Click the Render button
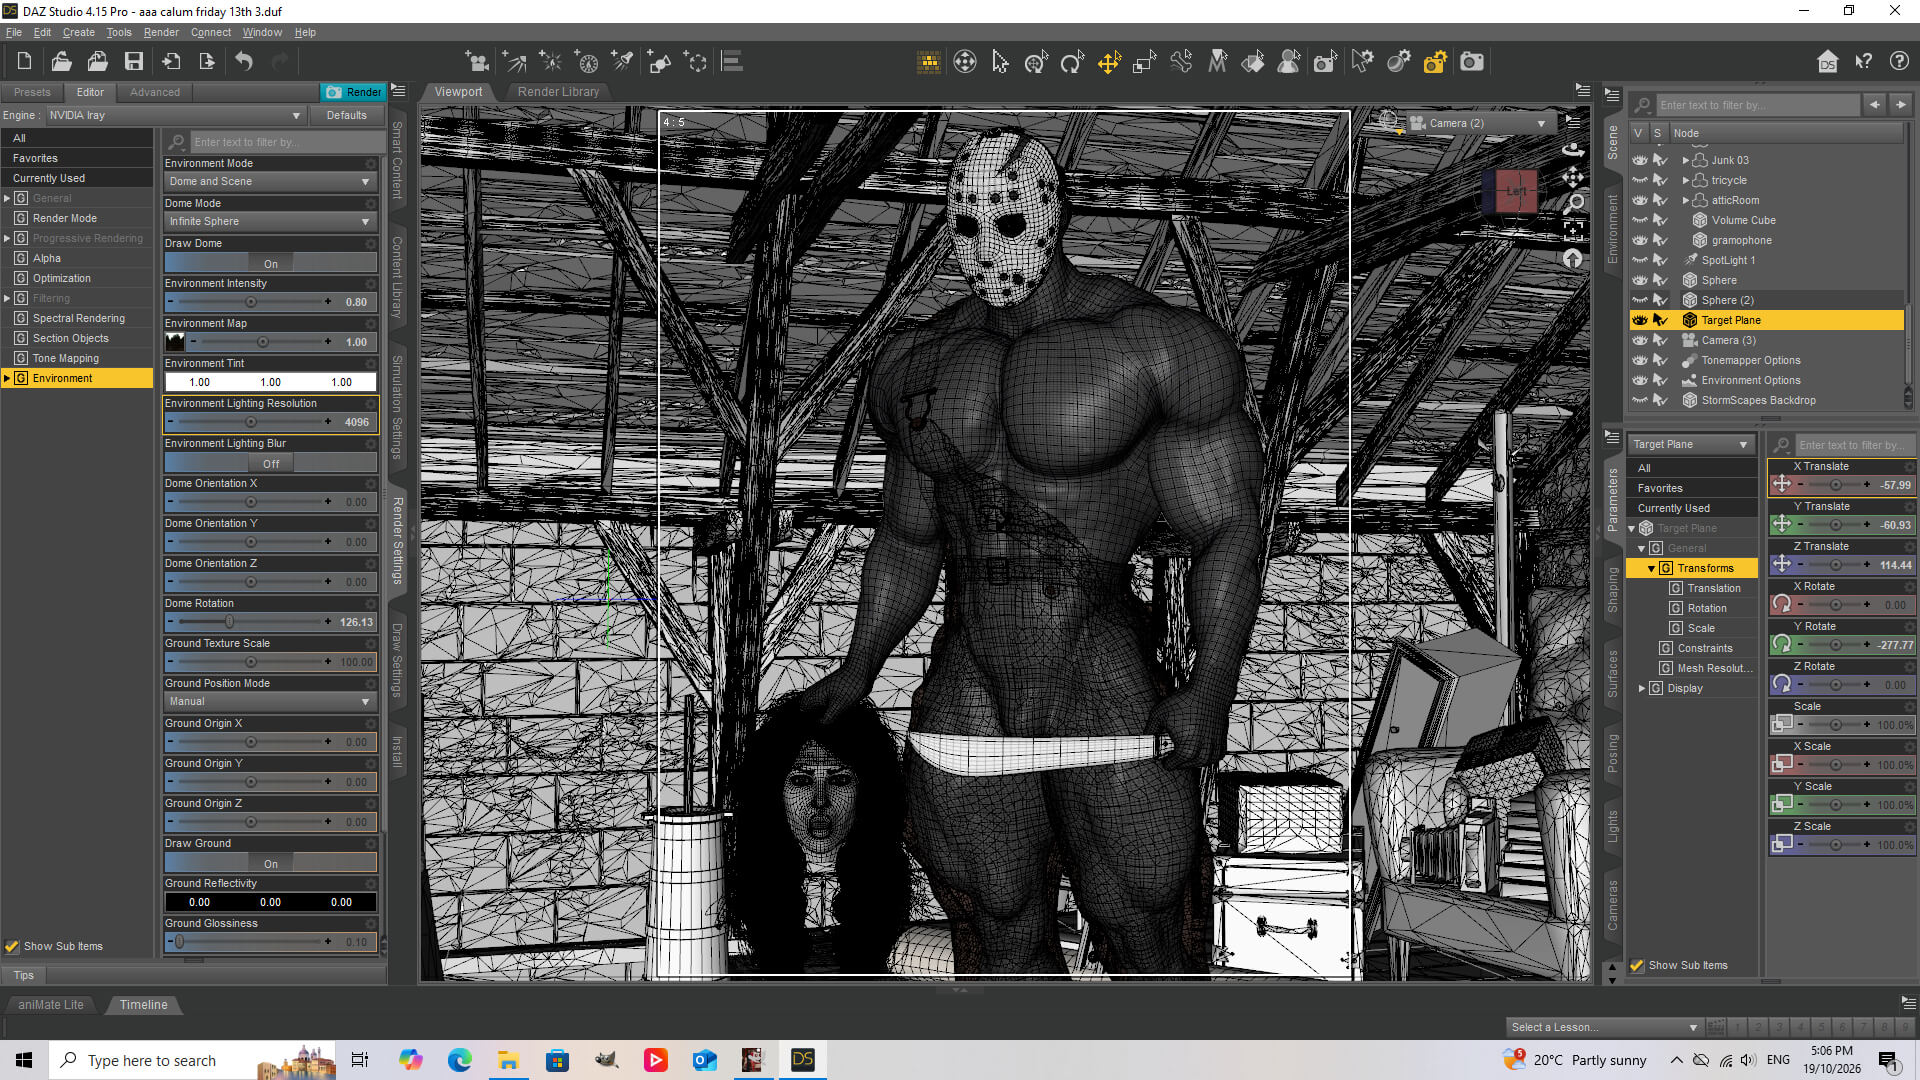Screen dimensions: 1920x1080 [x=353, y=92]
